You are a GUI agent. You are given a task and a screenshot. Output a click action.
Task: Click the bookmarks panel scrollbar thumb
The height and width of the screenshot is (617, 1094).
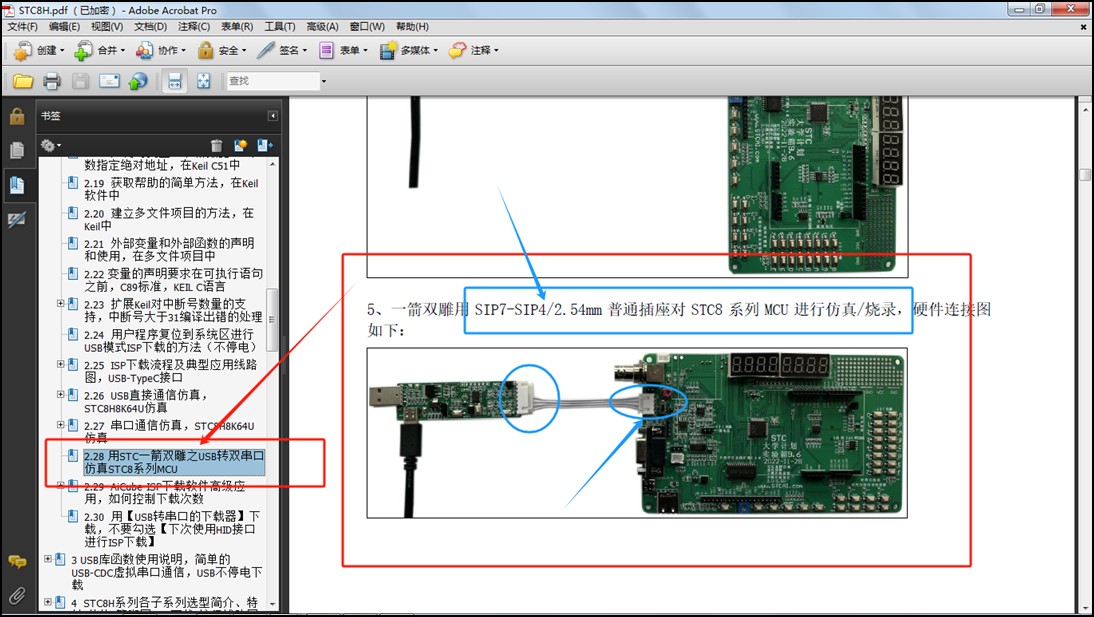(x=272, y=318)
